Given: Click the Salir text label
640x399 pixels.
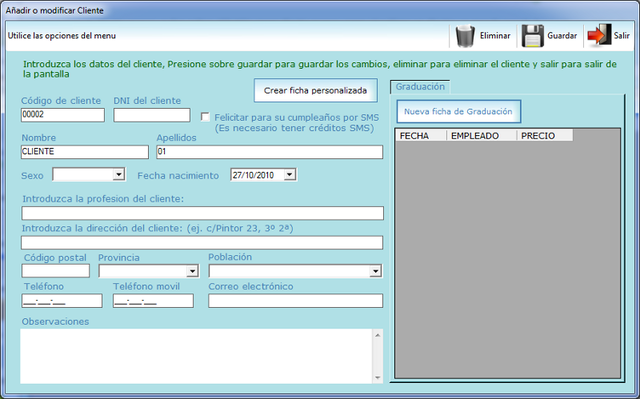Looking at the screenshot, I should click(622, 36).
